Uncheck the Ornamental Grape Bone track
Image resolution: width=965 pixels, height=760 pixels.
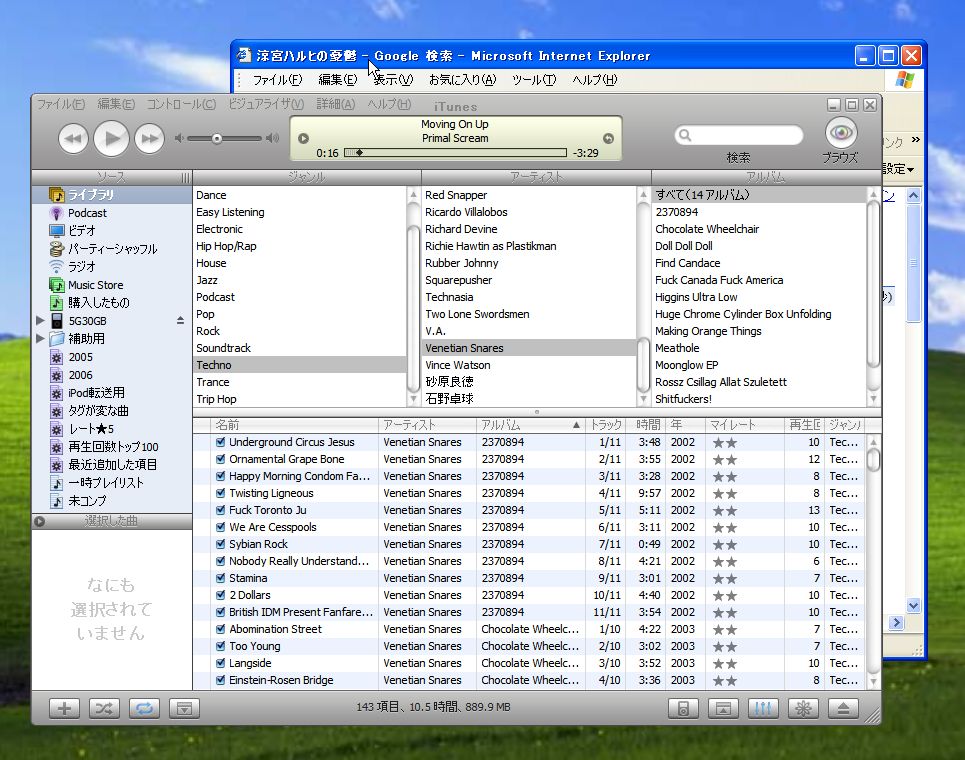tap(221, 459)
